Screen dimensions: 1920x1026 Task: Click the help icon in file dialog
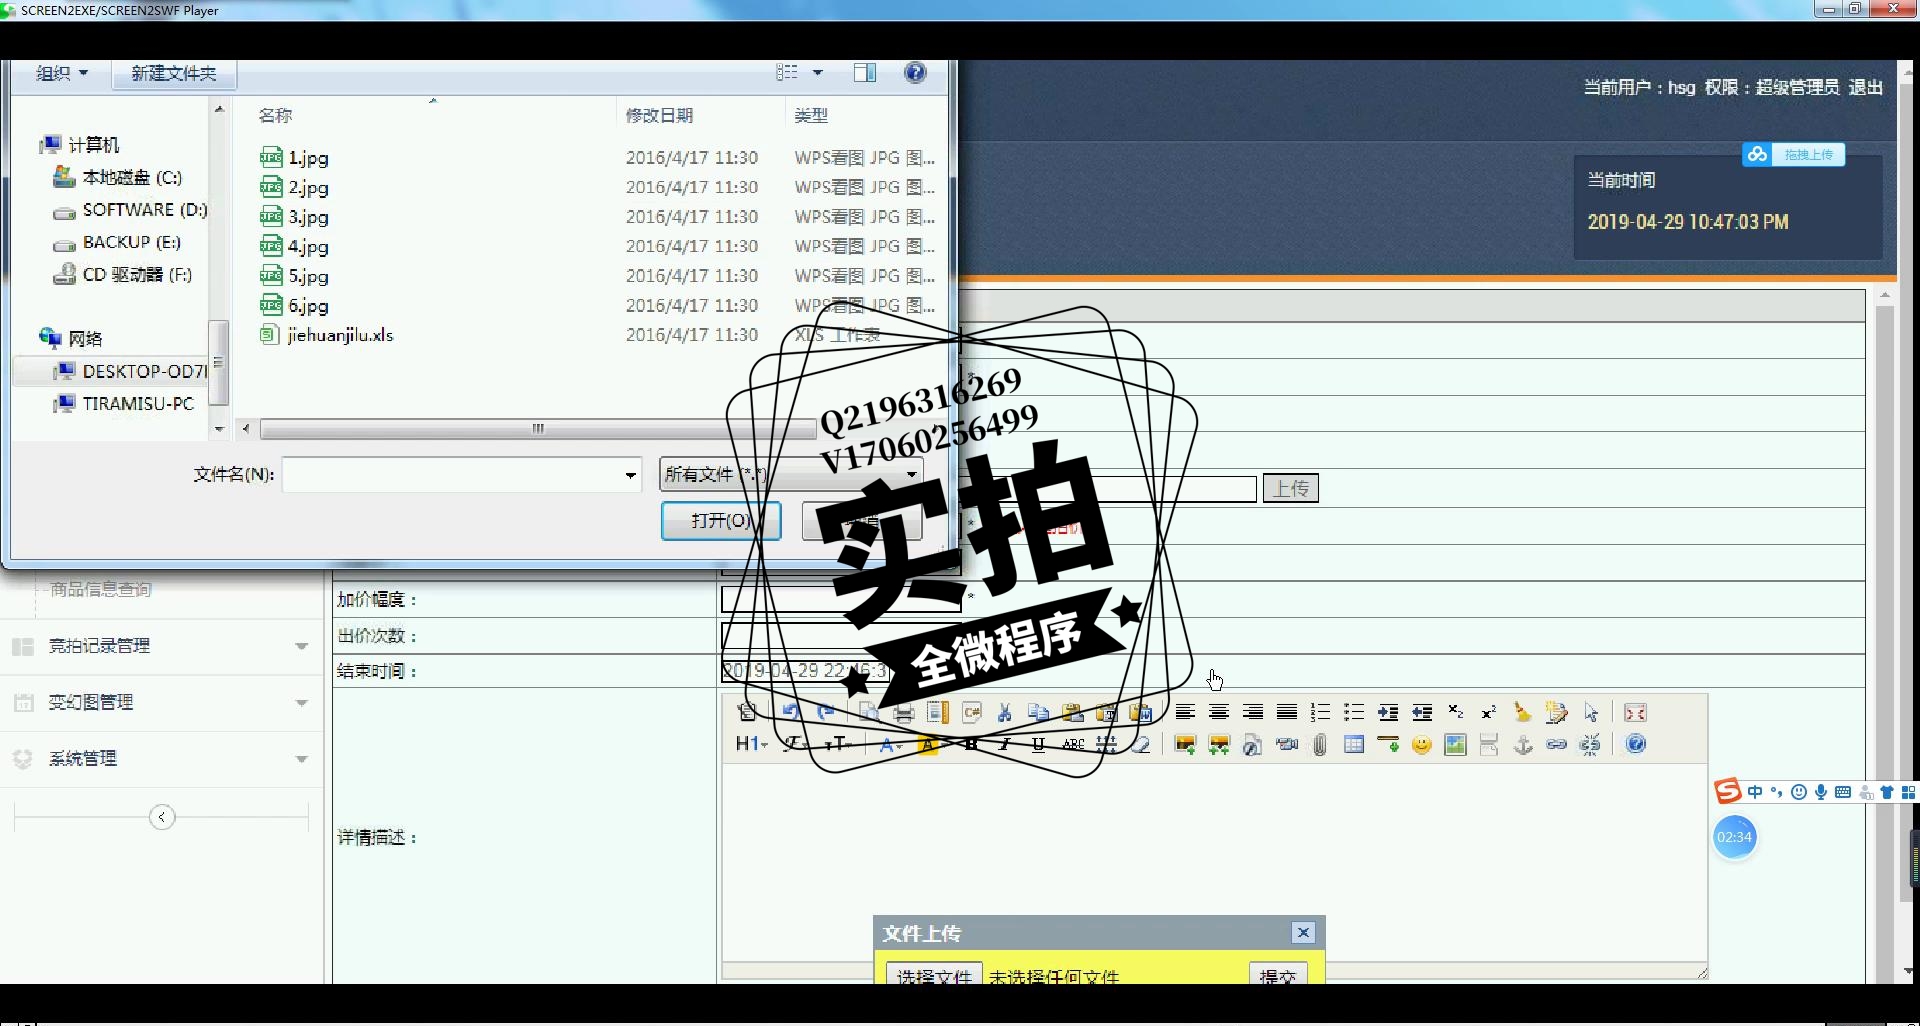tap(915, 73)
